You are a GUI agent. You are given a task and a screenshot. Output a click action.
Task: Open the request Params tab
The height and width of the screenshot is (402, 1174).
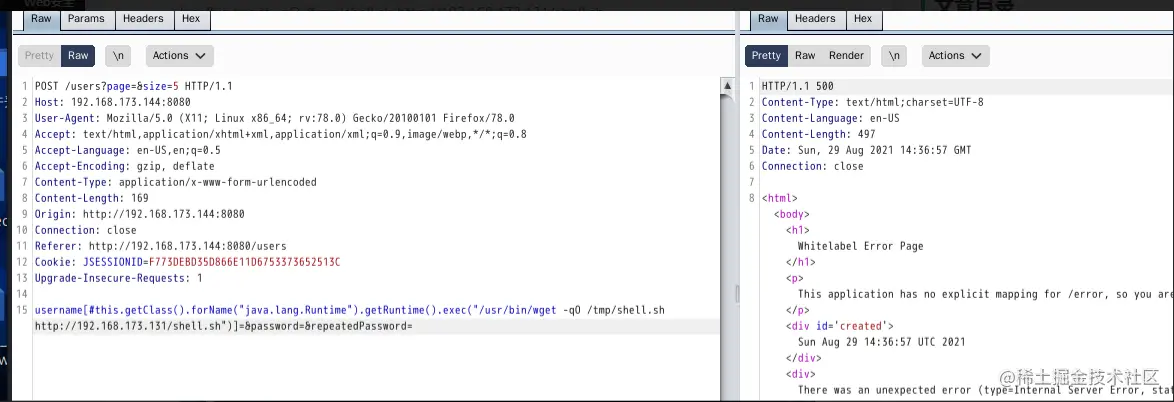[86, 19]
